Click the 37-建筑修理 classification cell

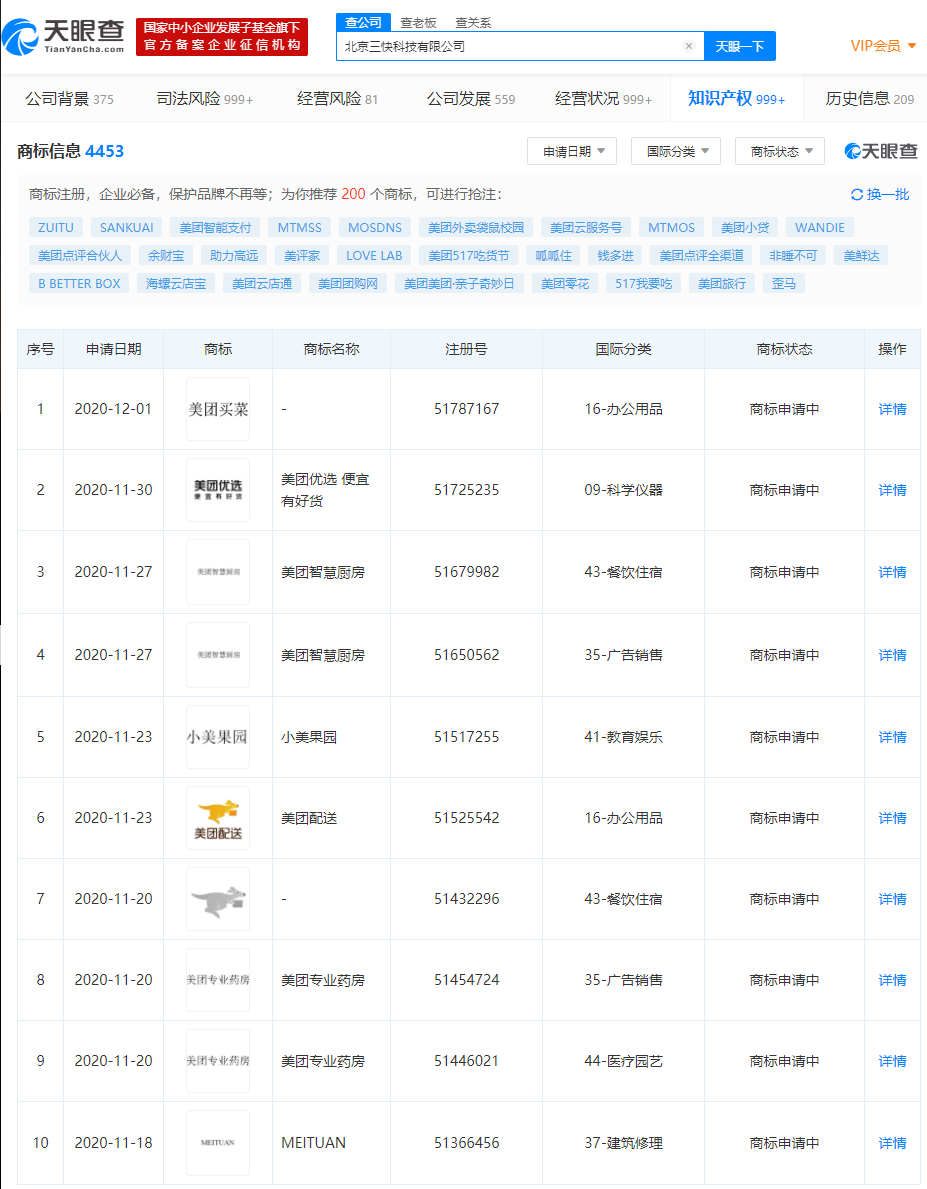624,1144
